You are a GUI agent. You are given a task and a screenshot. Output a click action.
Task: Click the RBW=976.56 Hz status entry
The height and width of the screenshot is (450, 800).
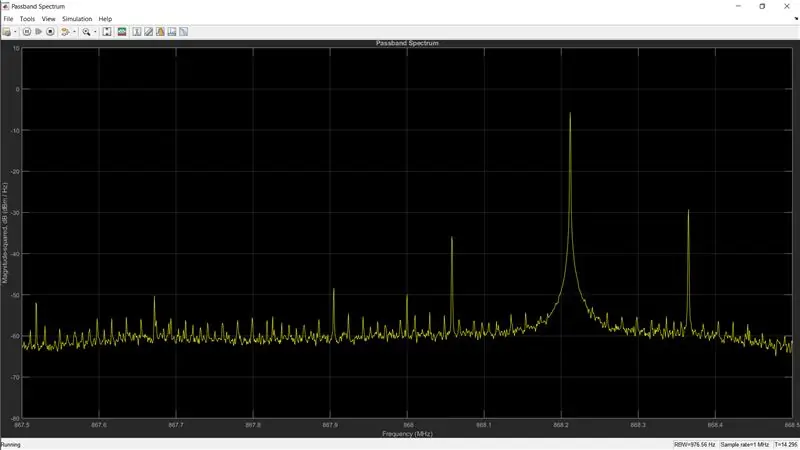coord(694,445)
